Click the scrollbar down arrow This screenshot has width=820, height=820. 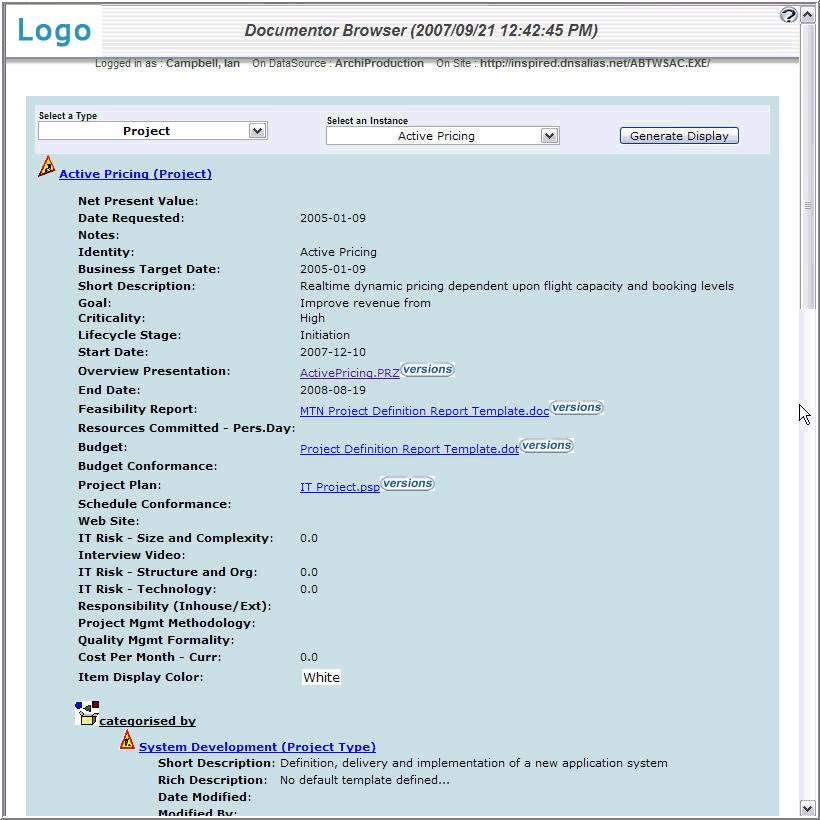[807, 806]
